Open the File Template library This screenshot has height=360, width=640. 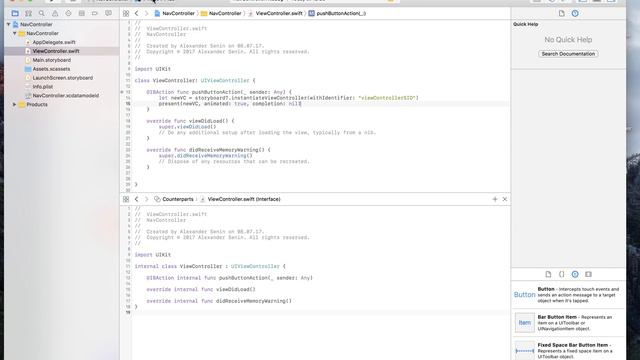(x=548, y=274)
